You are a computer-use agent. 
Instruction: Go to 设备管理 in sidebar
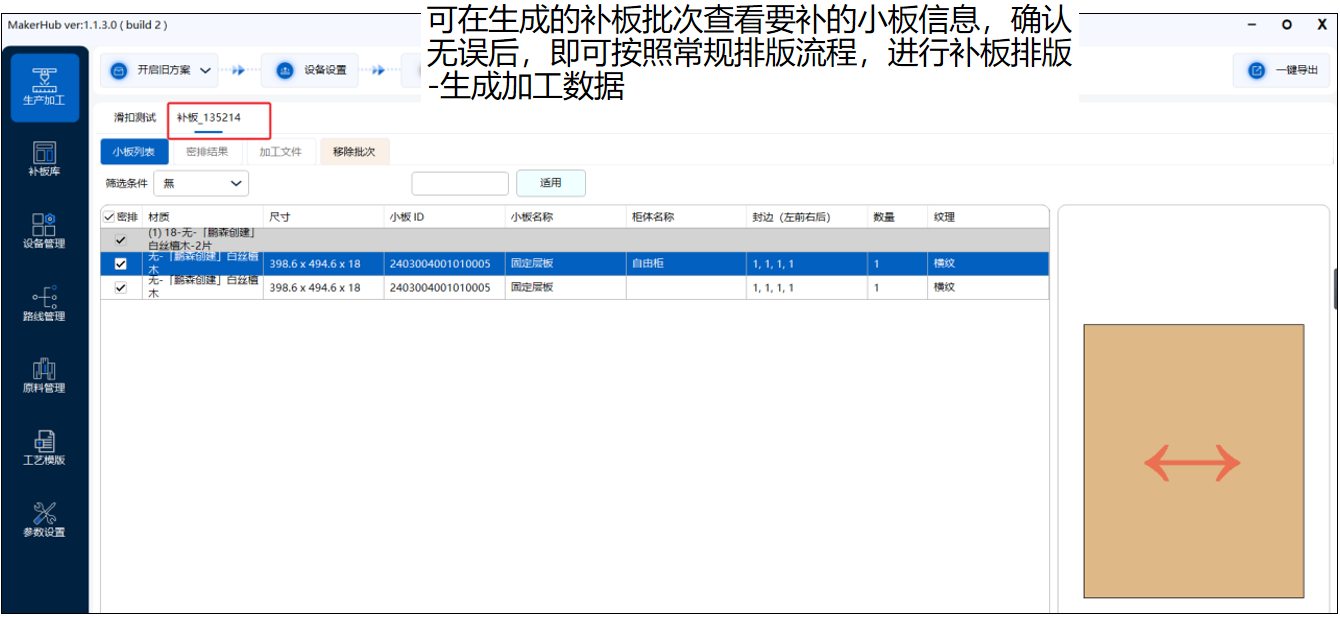45,231
